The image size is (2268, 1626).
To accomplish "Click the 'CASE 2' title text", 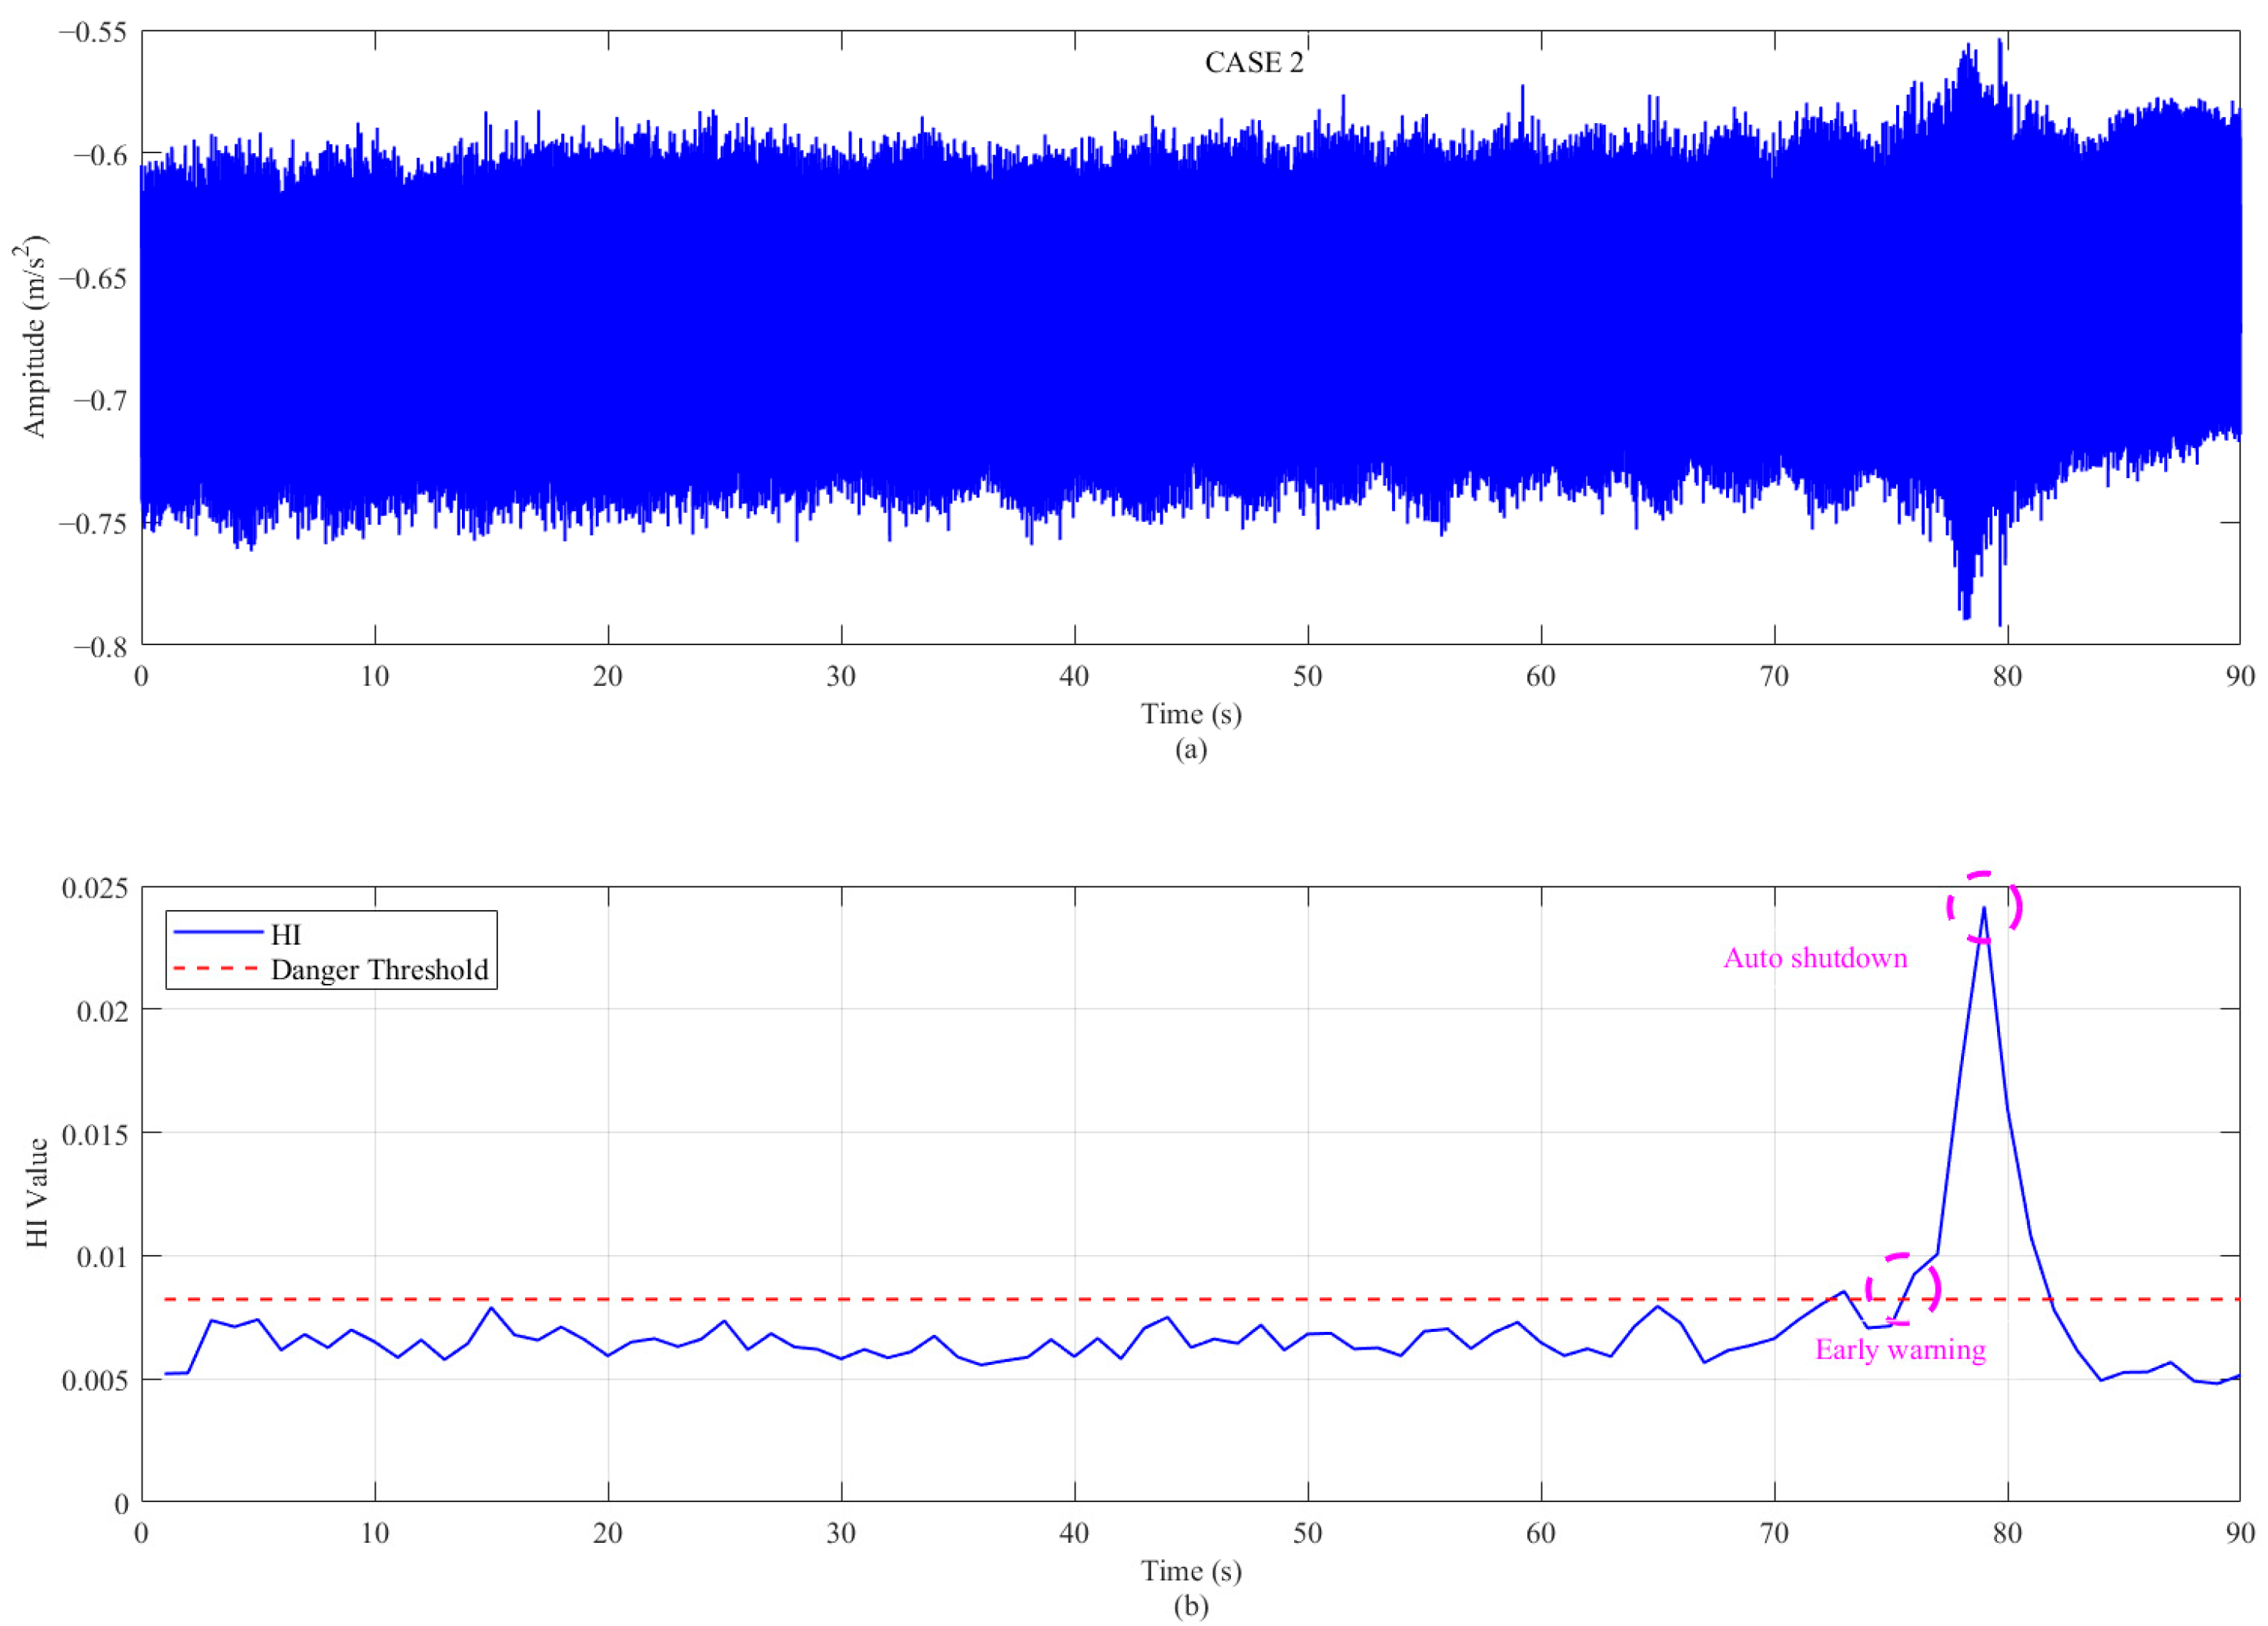I will coord(1254,62).
